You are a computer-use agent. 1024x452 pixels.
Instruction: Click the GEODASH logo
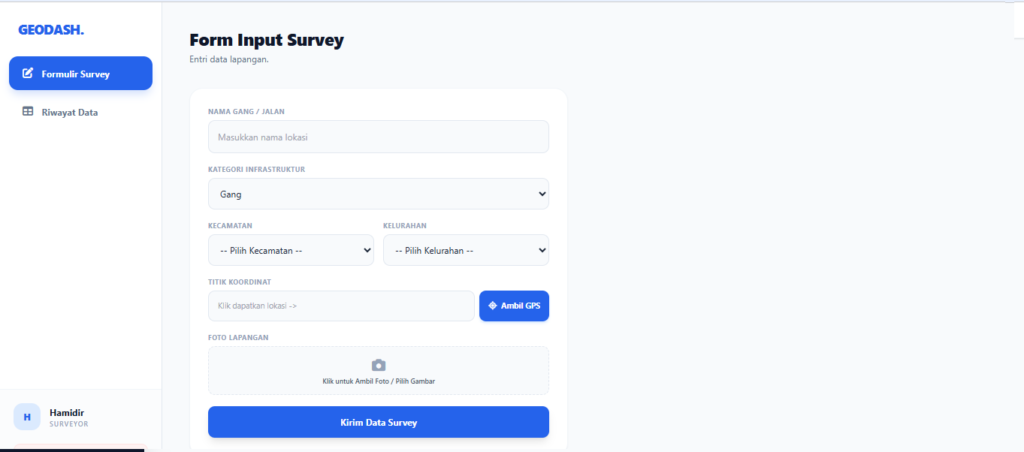[x=51, y=30]
